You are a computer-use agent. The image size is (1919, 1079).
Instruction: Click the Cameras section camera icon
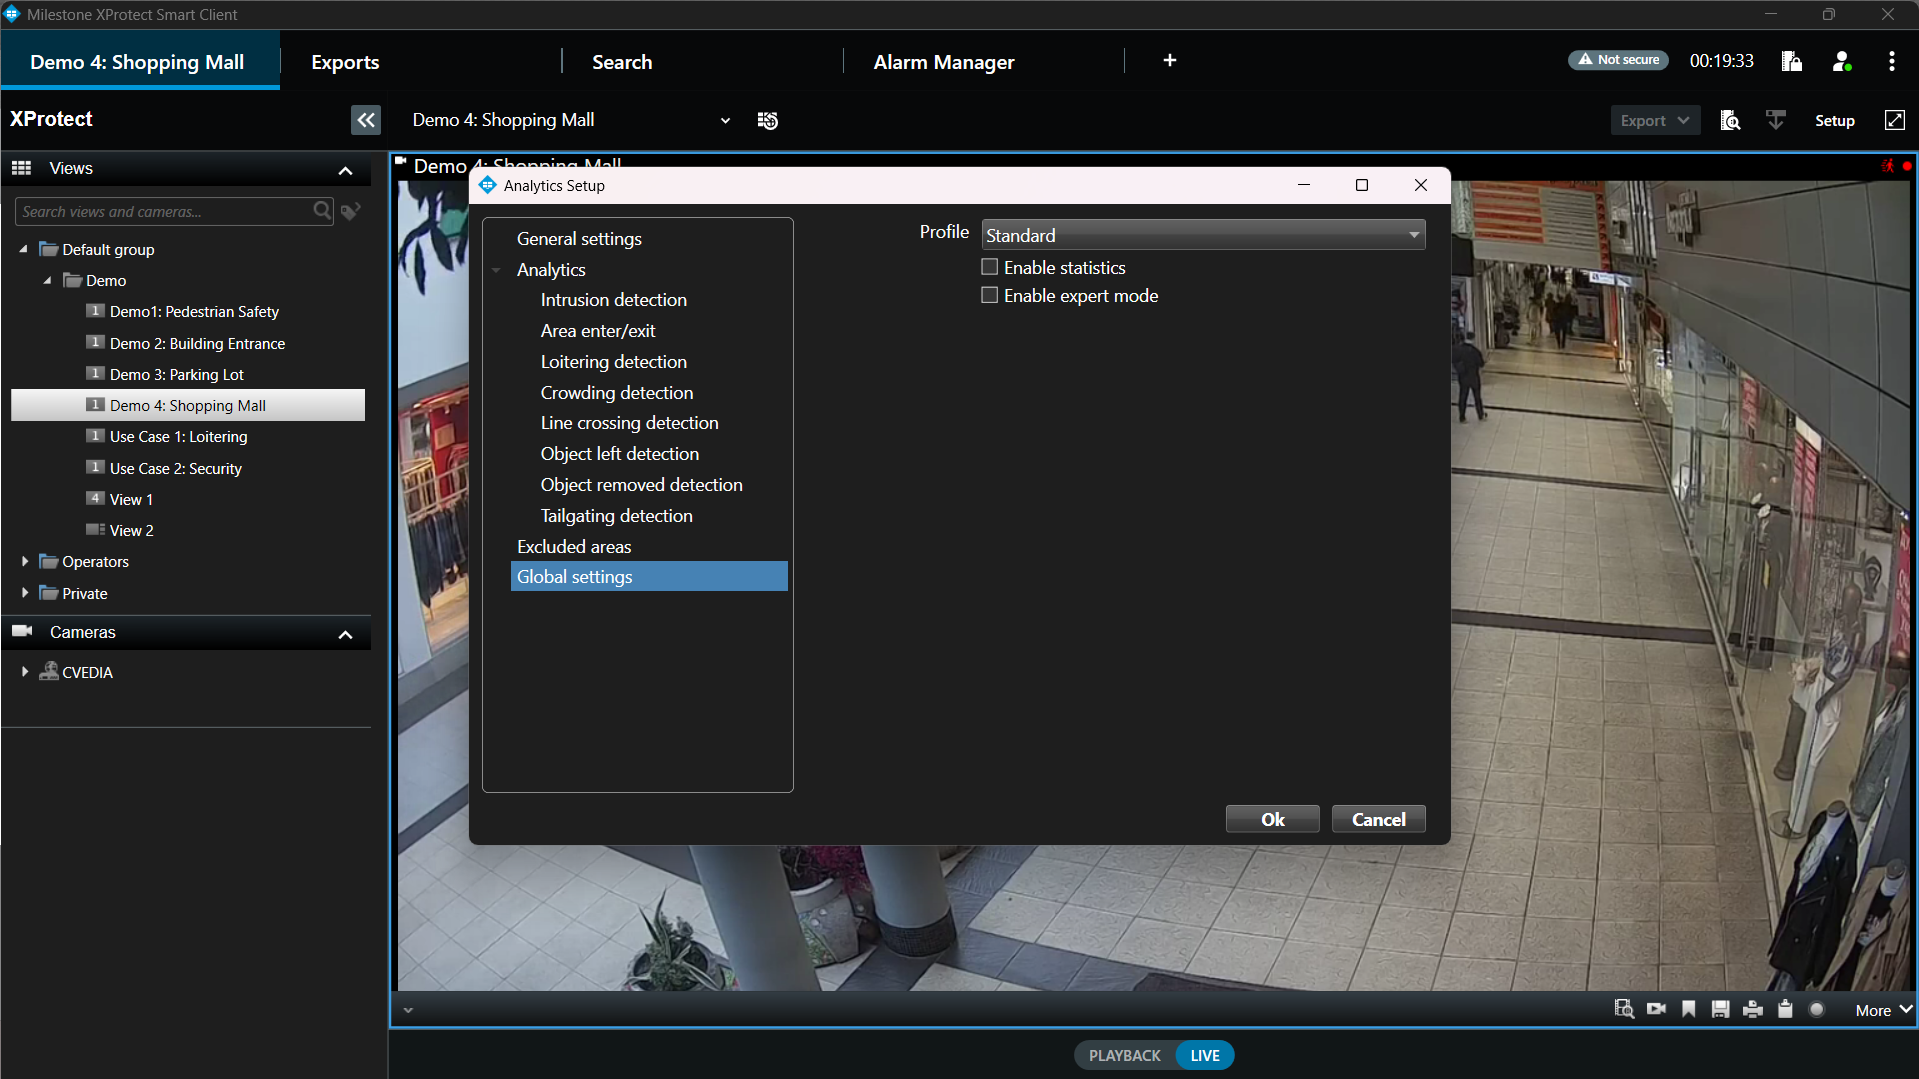pos(22,631)
